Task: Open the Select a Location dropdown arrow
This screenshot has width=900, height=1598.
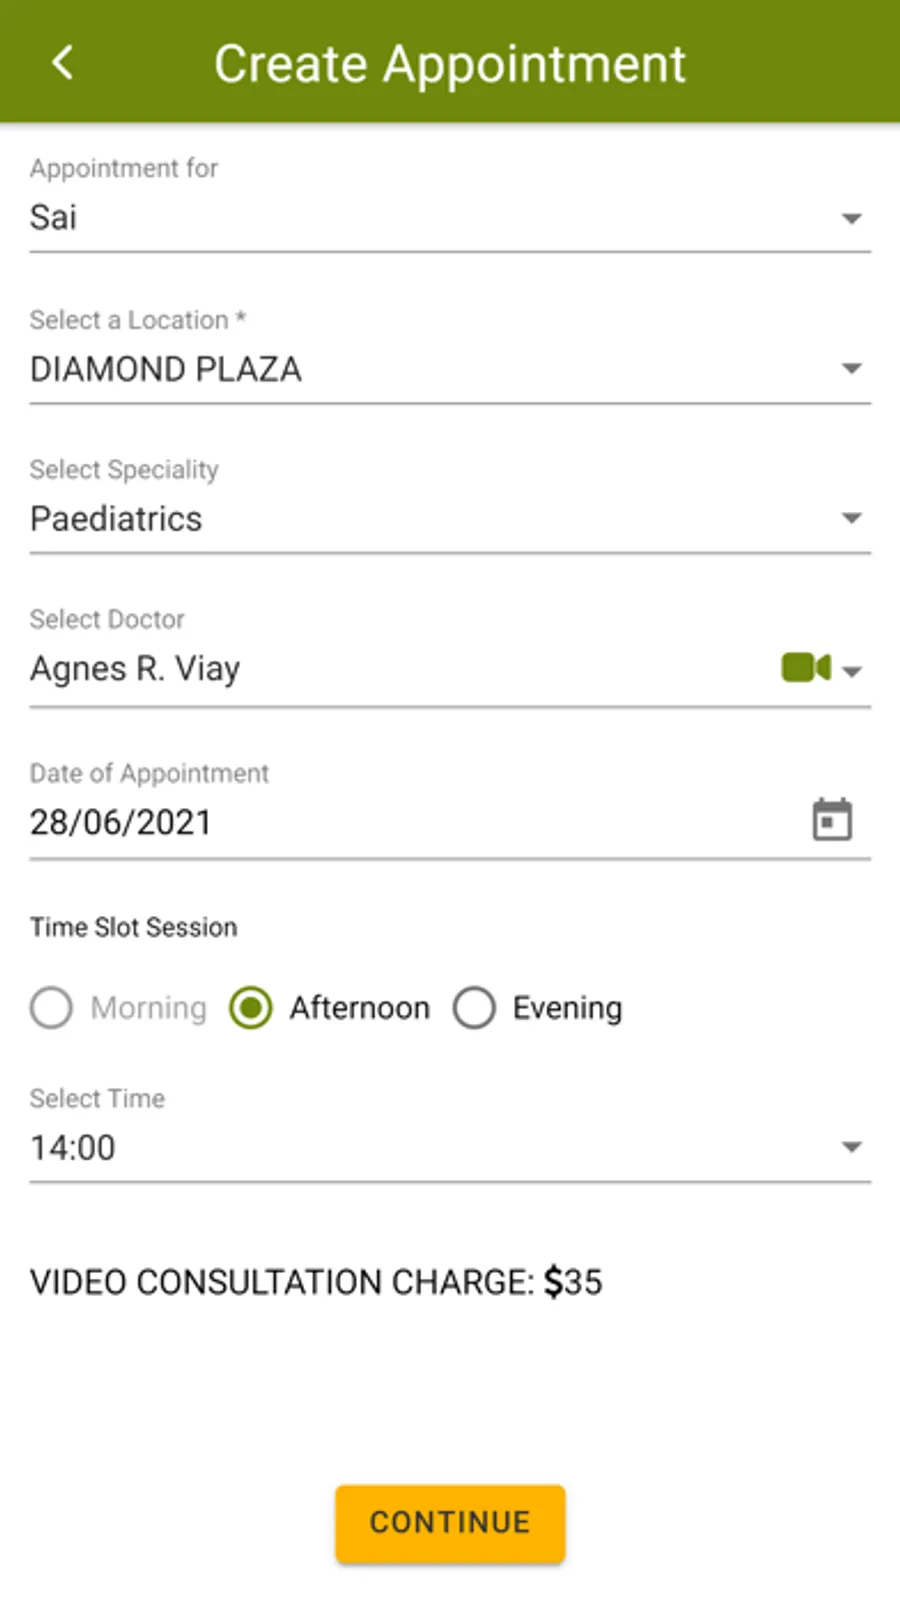Action: (x=851, y=369)
